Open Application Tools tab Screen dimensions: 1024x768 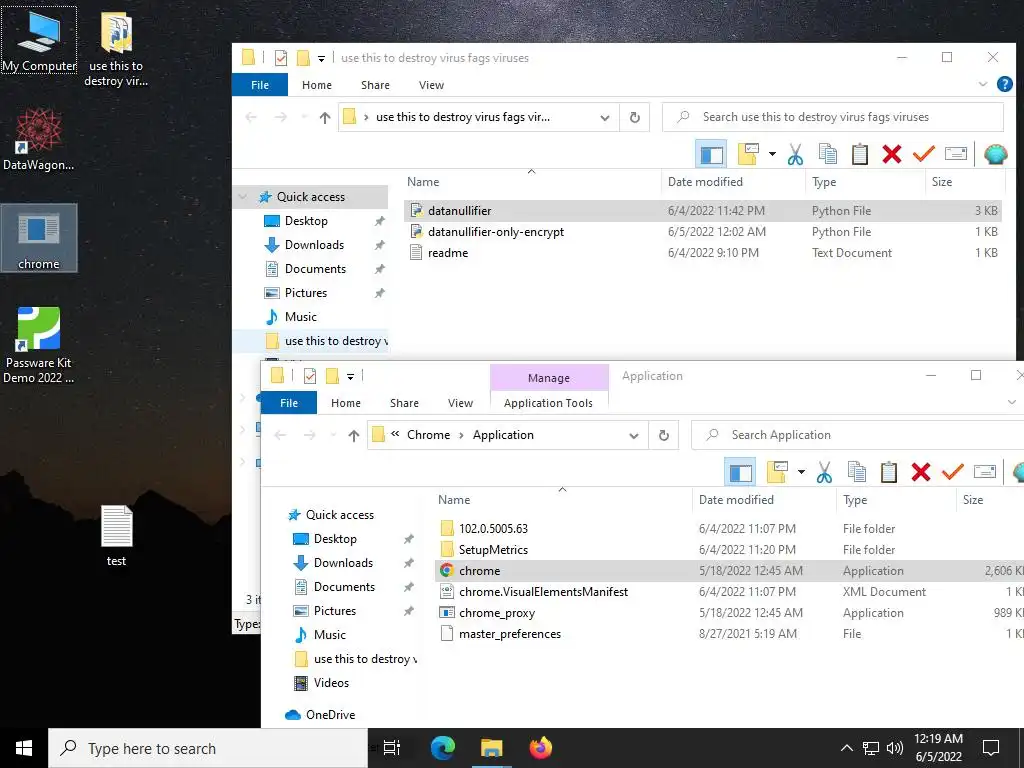(x=549, y=403)
